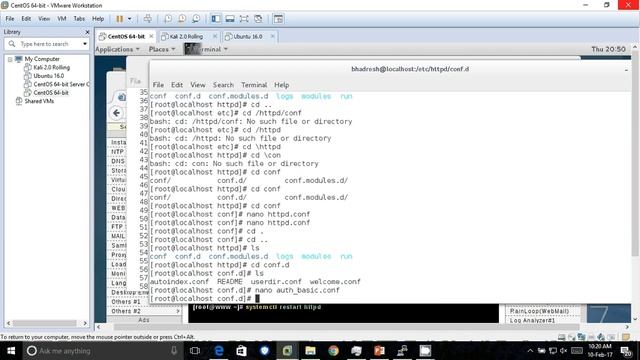Click the VMware suspend/pause VM button
The image size is (640, 360).
pyautogui.click(x=120, y=19)
